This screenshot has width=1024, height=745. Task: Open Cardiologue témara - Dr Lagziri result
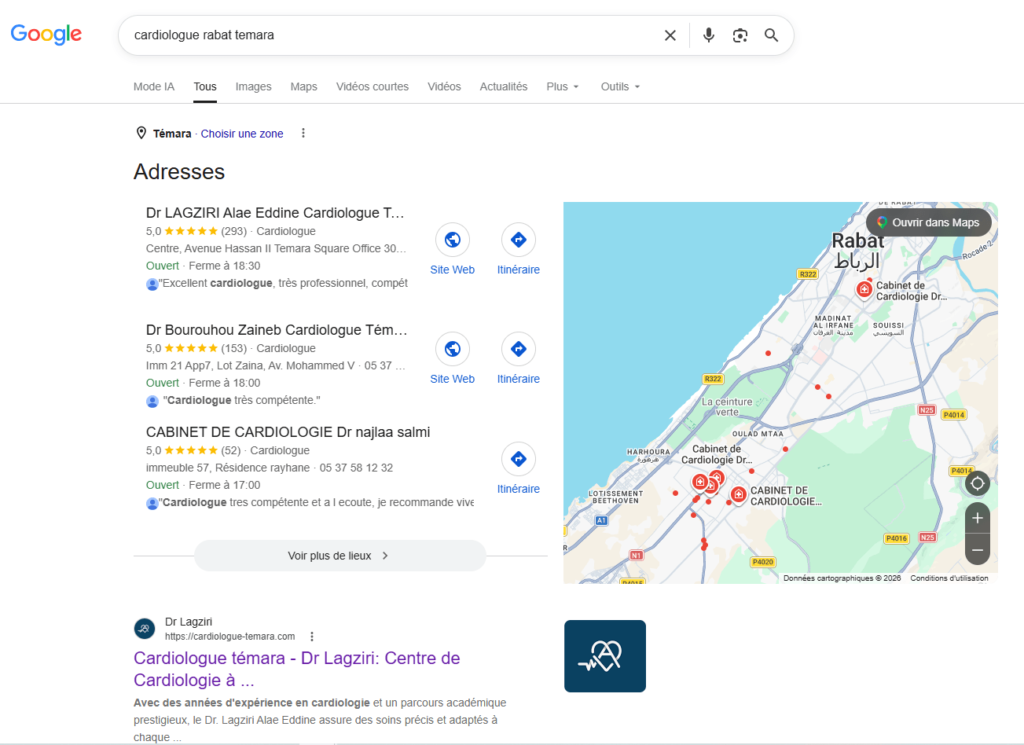pos(297,669)
